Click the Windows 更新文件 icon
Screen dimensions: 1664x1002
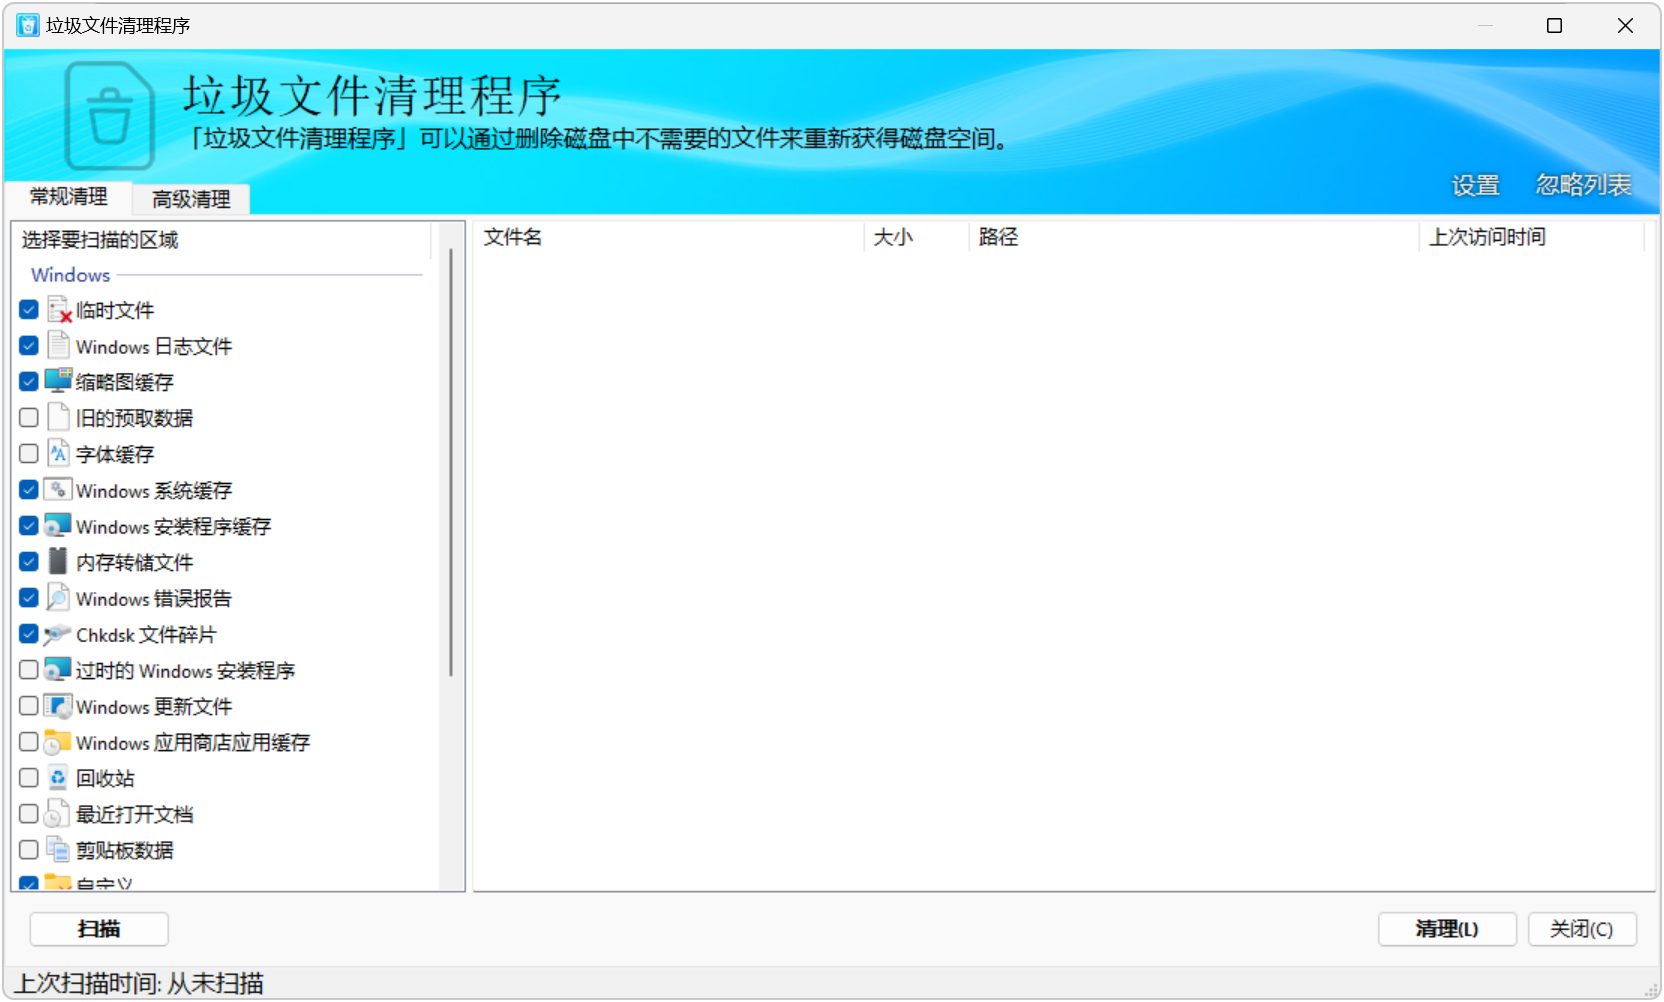(59, 706)
